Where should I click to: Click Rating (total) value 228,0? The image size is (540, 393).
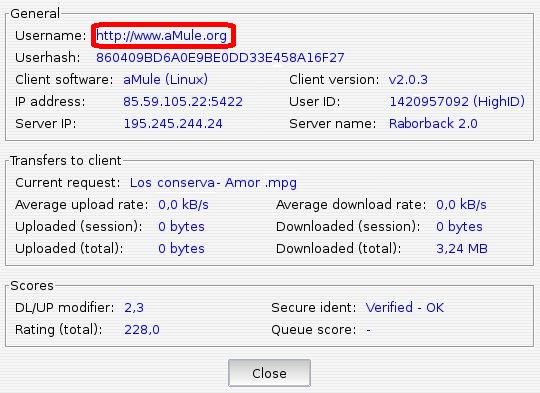point(142,330)
